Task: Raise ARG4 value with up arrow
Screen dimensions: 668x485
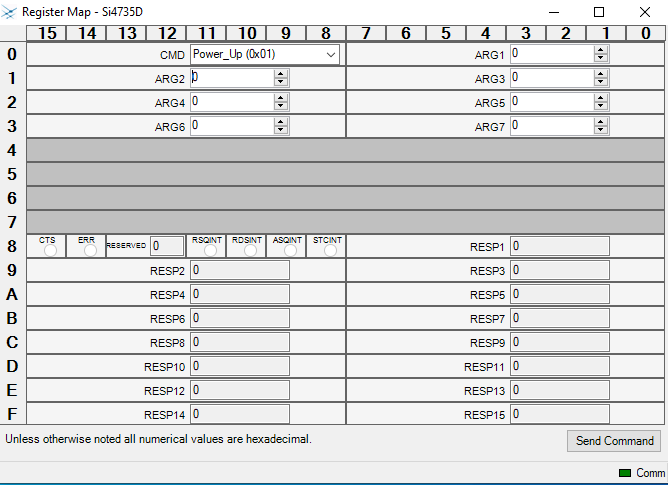Action: (280, 98)
